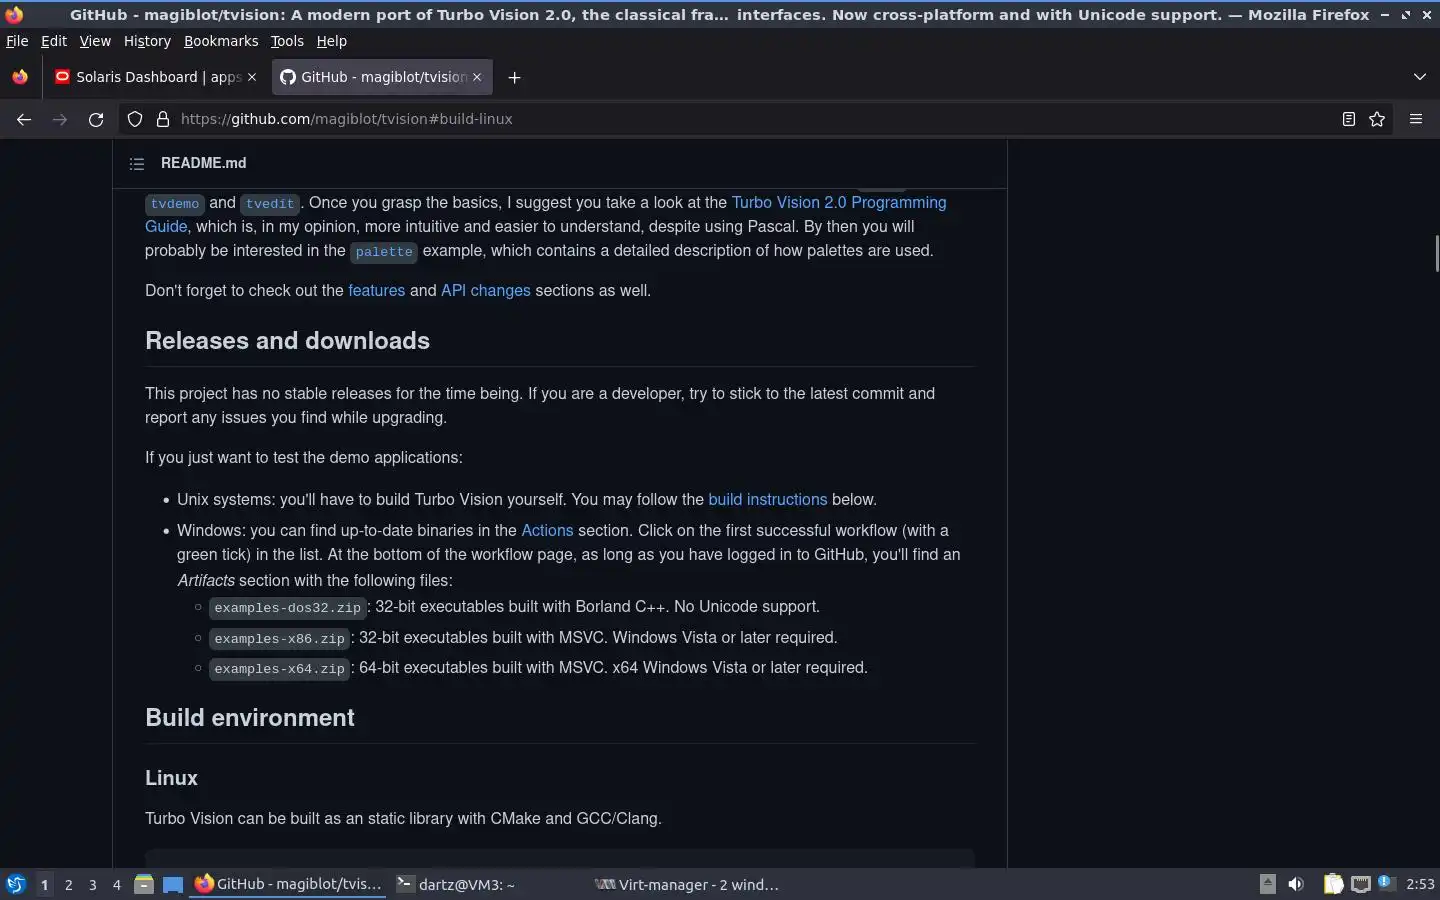Viewport: 1440px width, 900px height.
Task: Open Turbo Vision 2.0 Programming Guide link
Action: (839, 202)
